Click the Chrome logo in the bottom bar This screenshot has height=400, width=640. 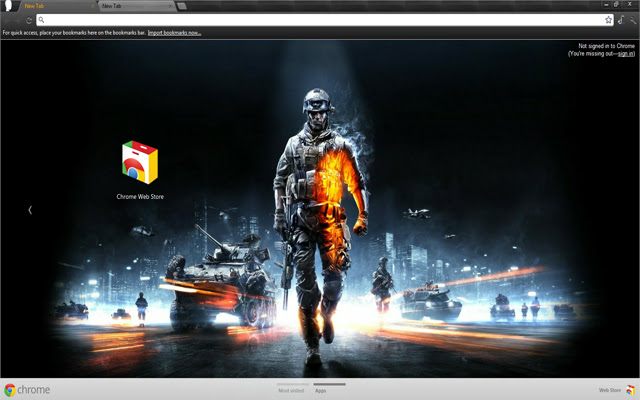10,390
